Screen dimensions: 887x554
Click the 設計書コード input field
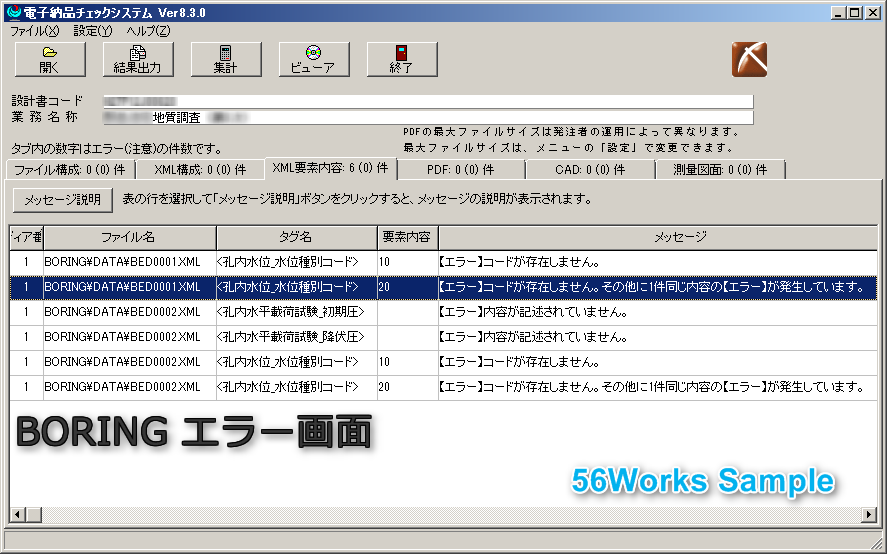coord(428,101)
